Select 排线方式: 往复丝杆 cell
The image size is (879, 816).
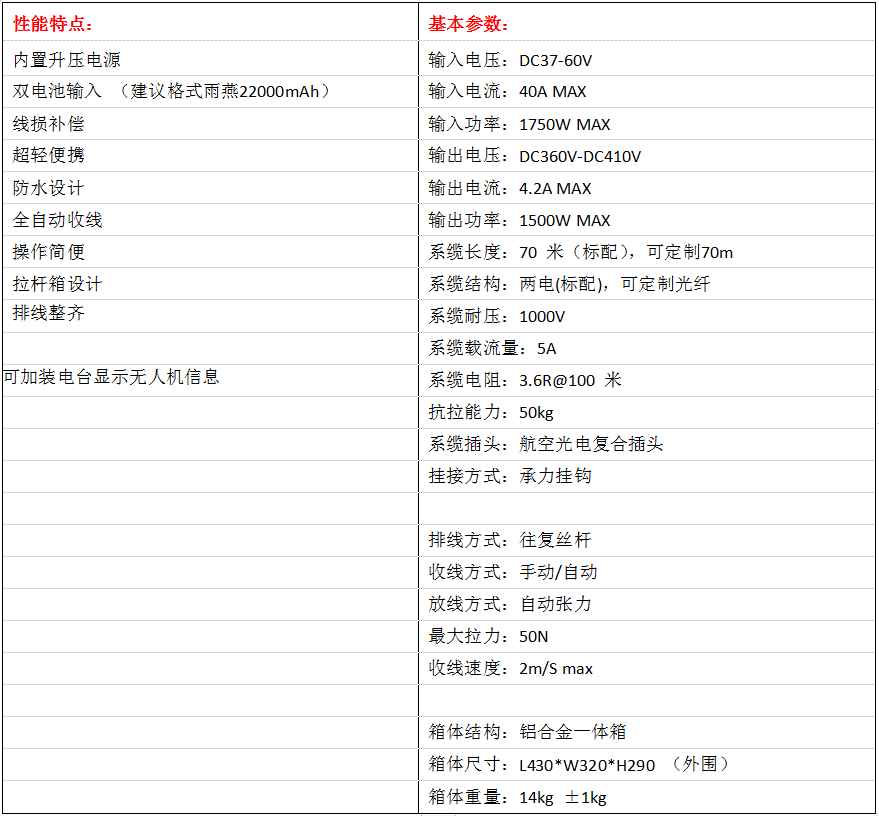click(x=646, y=540)
